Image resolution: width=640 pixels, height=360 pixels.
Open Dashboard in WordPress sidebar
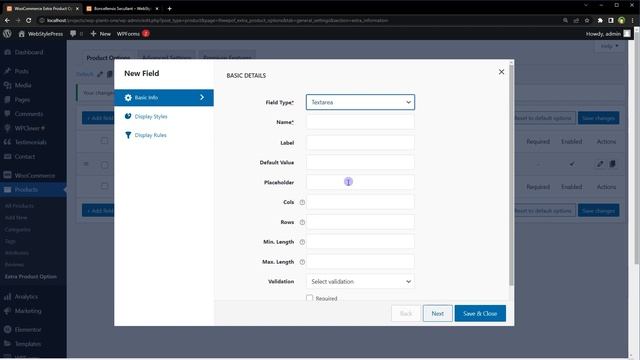point(29,52)
